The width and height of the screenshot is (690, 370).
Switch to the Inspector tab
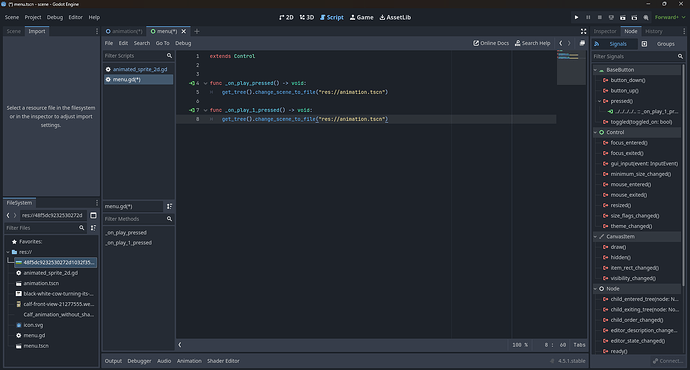(605, 31)
